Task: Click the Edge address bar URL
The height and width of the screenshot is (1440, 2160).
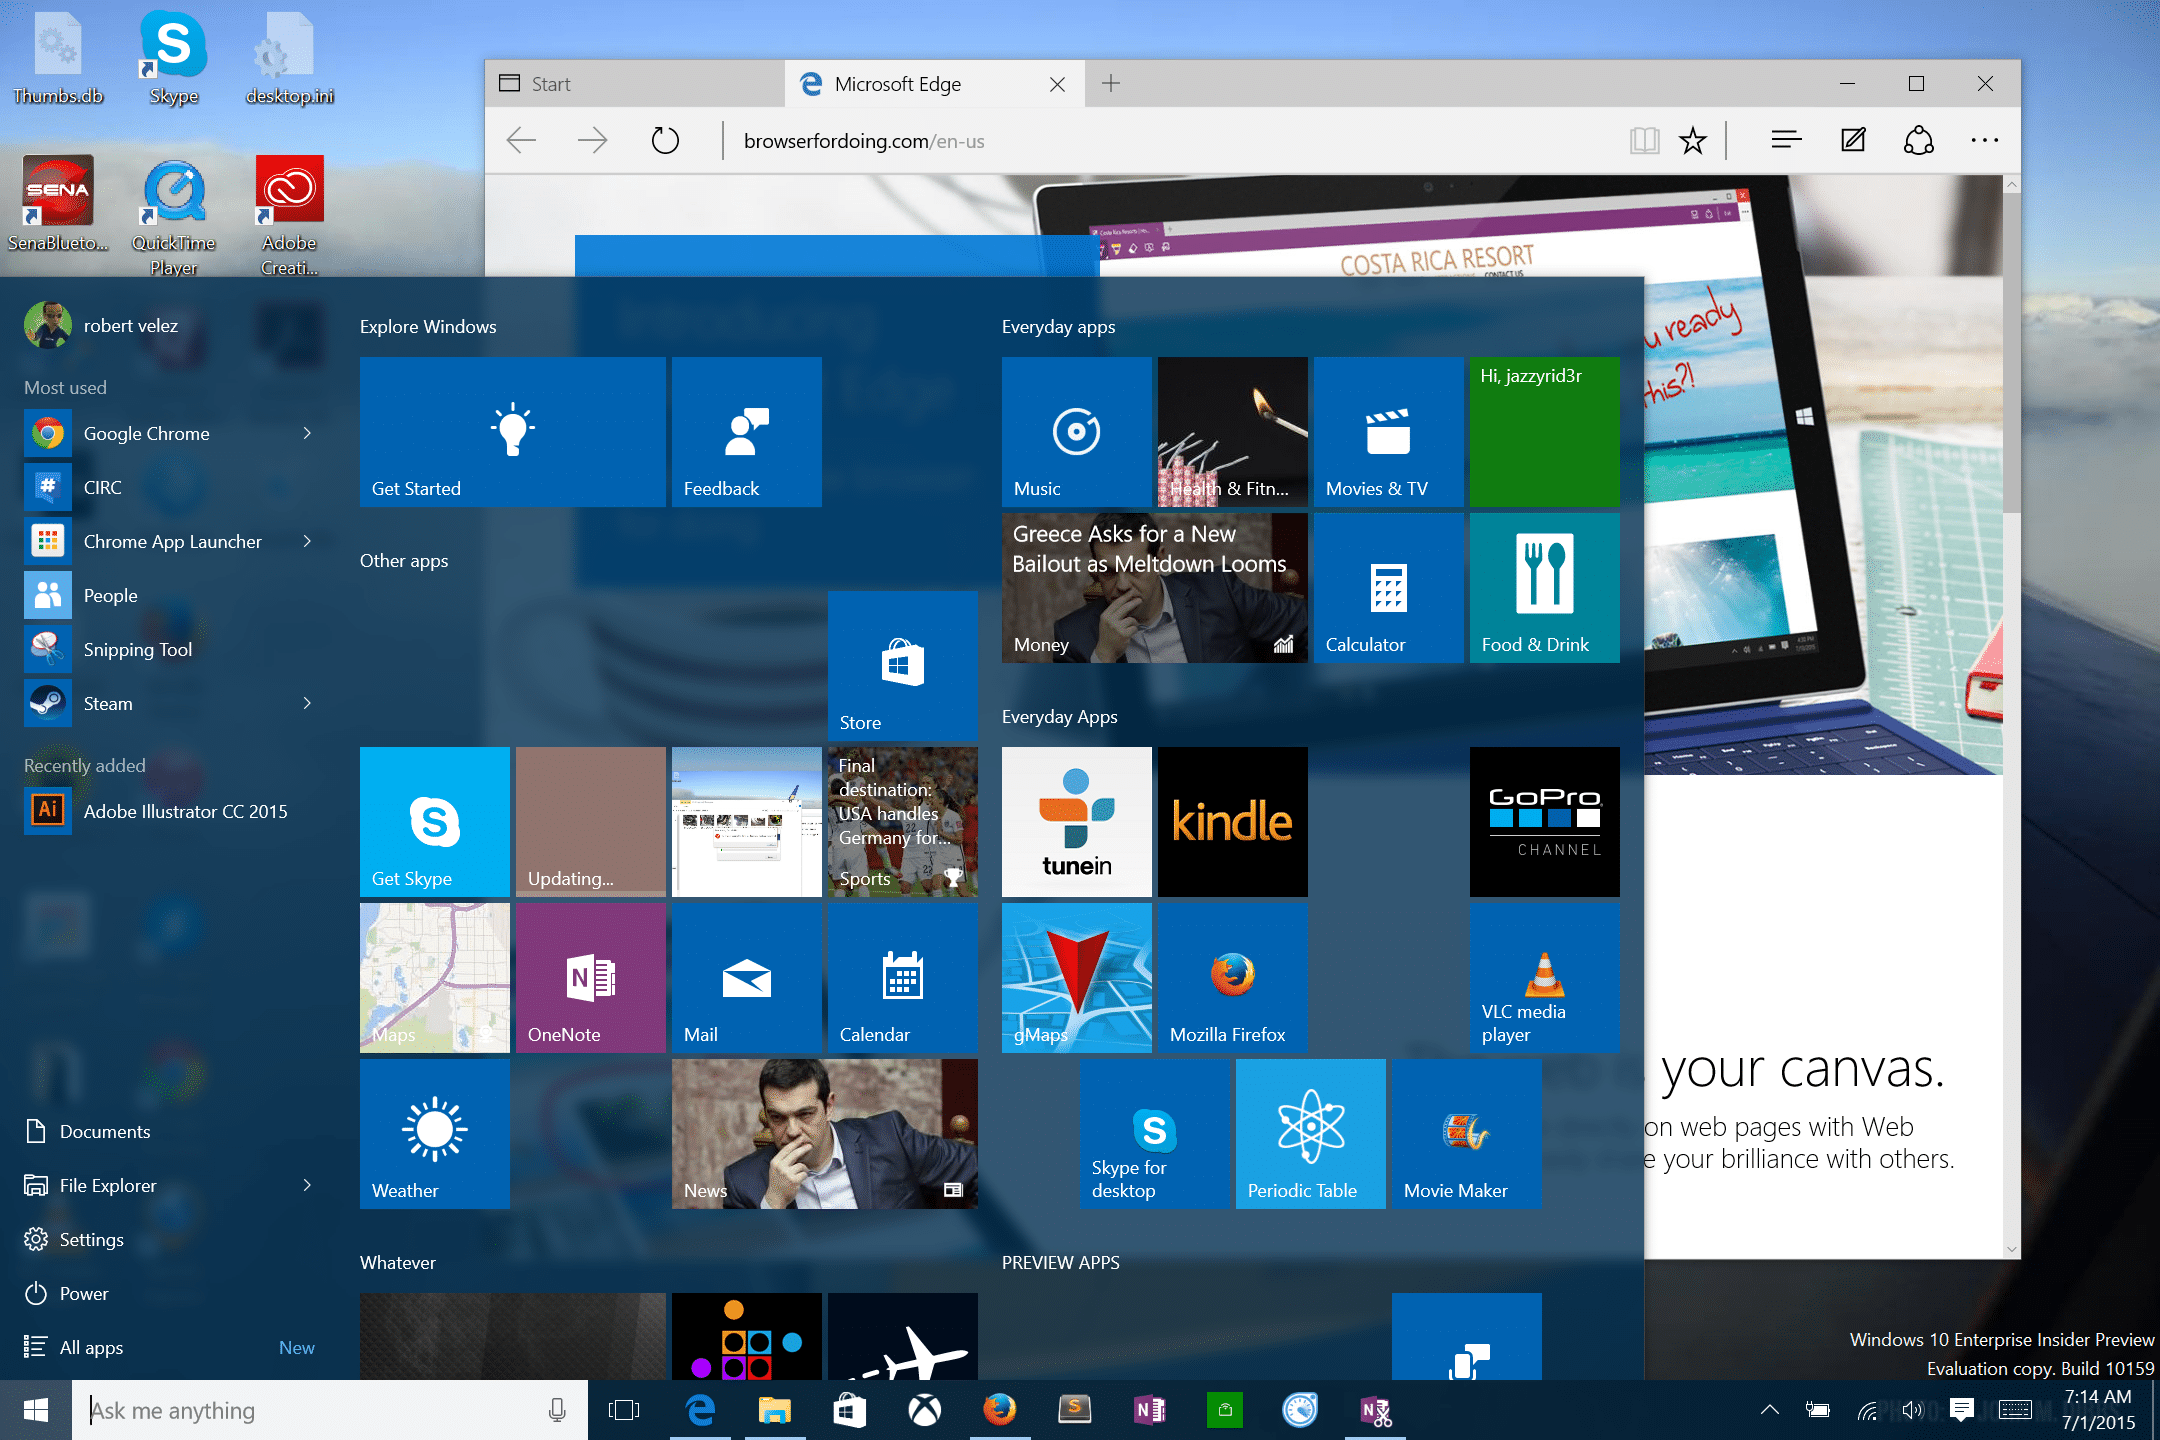Action: click(x=864, y=141)
